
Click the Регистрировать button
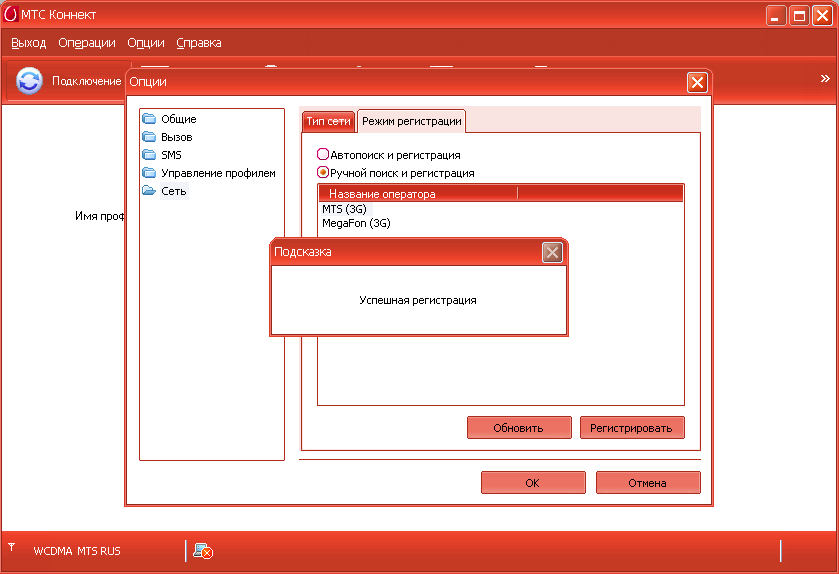[632, 428]
